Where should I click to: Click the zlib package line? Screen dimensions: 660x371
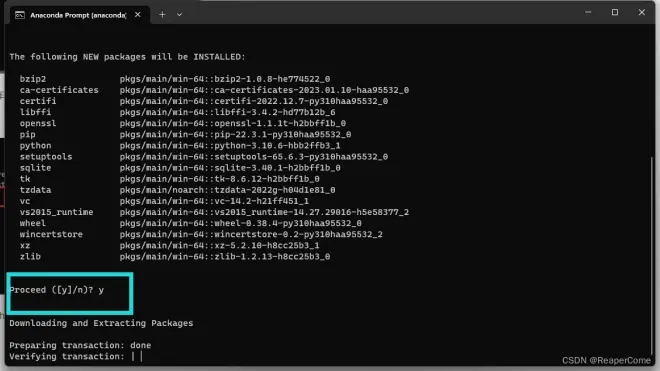(175, 257)
